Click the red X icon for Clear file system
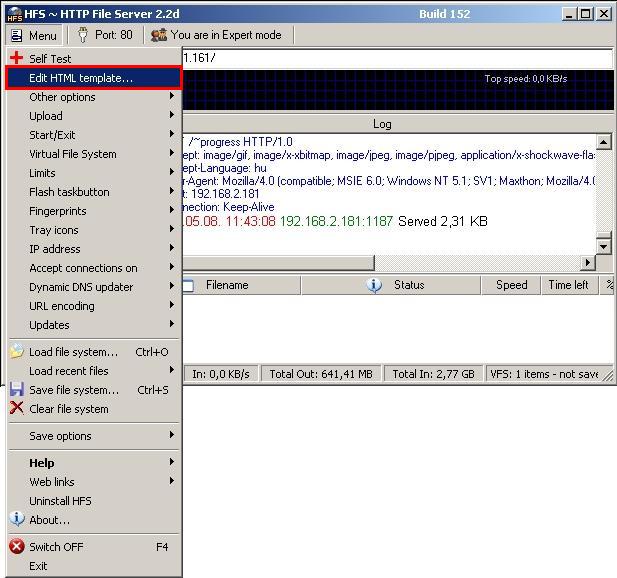The image size is (617, 578). point(17,408)
